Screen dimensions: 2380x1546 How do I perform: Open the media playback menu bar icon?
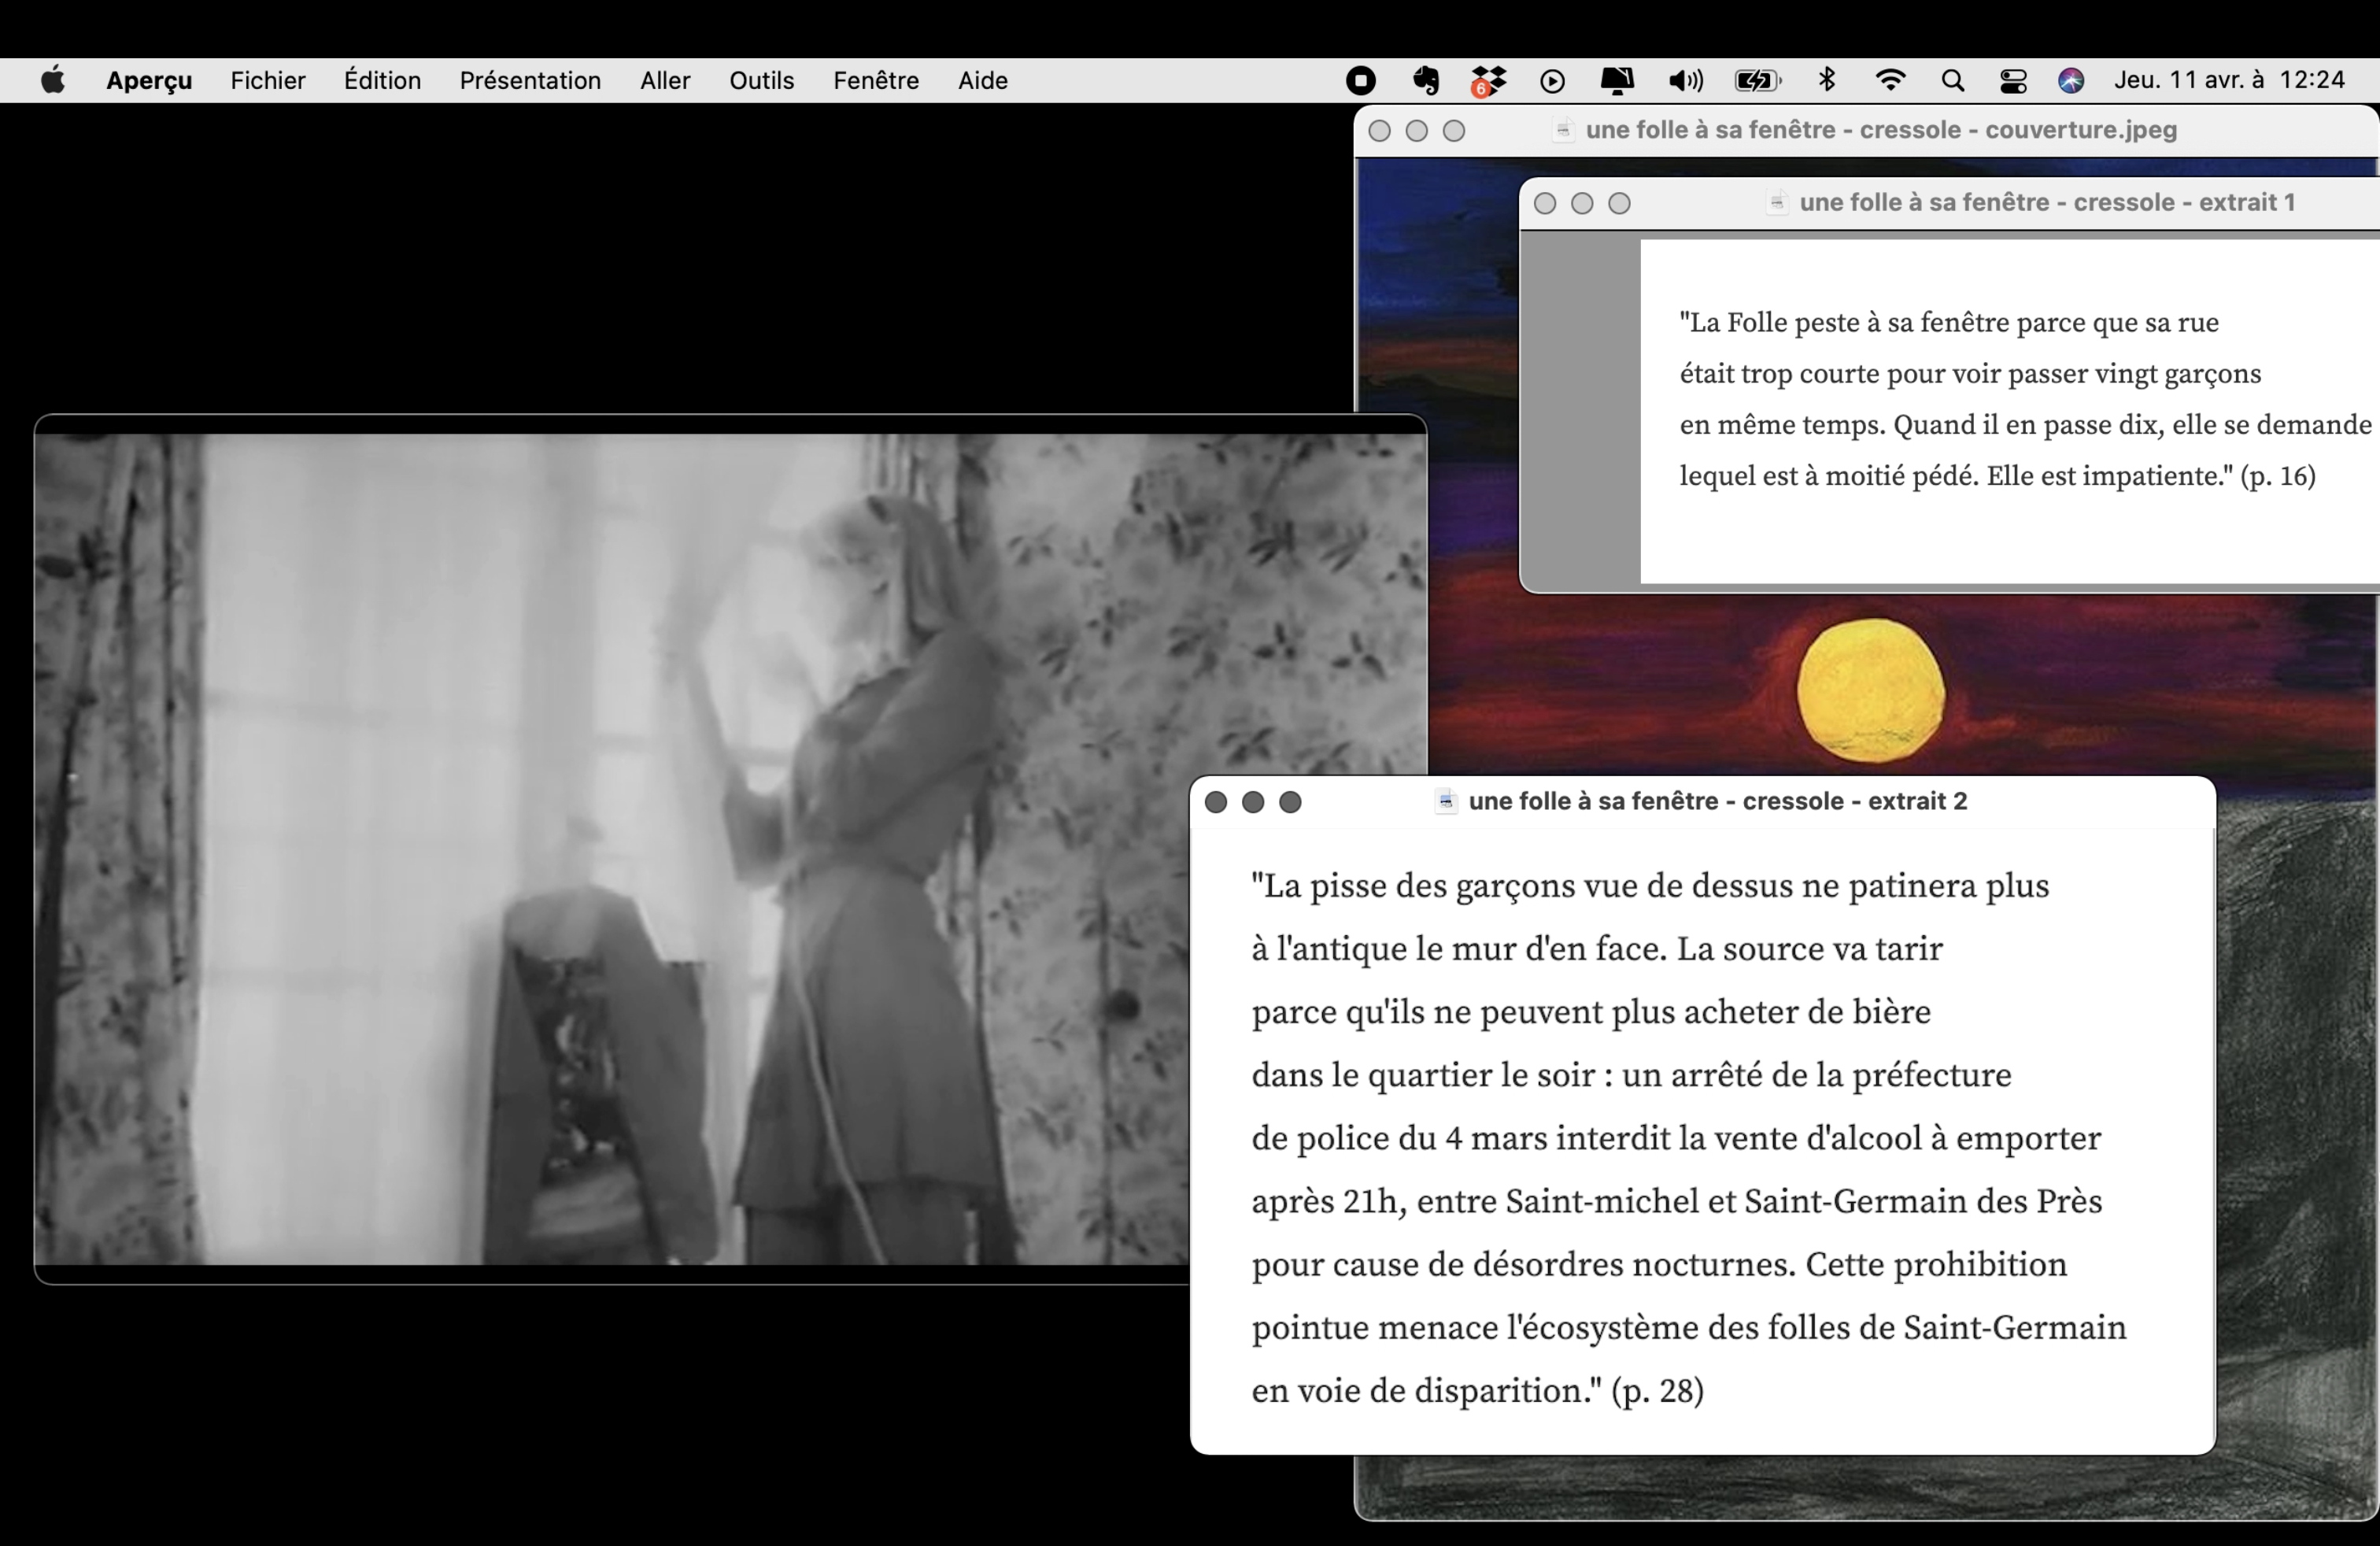[1553, 80]
